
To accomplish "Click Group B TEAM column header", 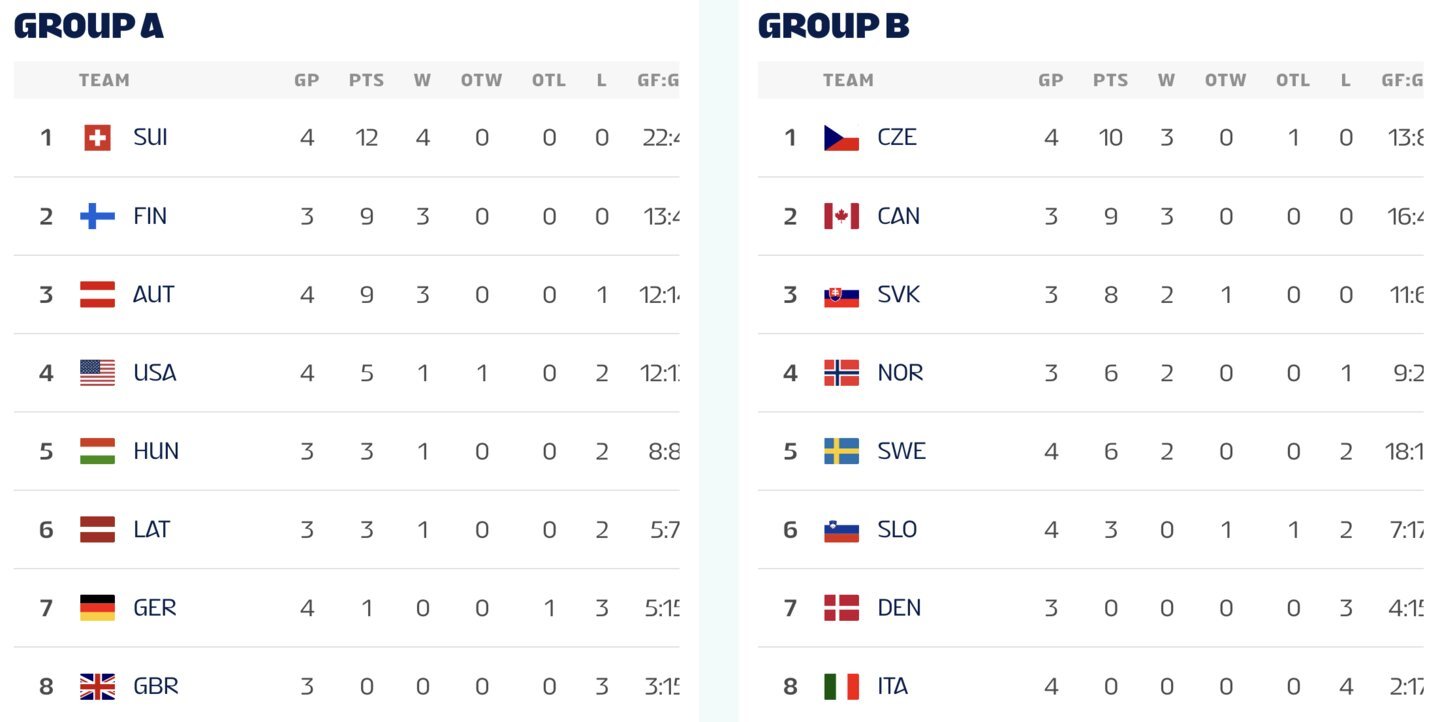I will tap(848, 80).
